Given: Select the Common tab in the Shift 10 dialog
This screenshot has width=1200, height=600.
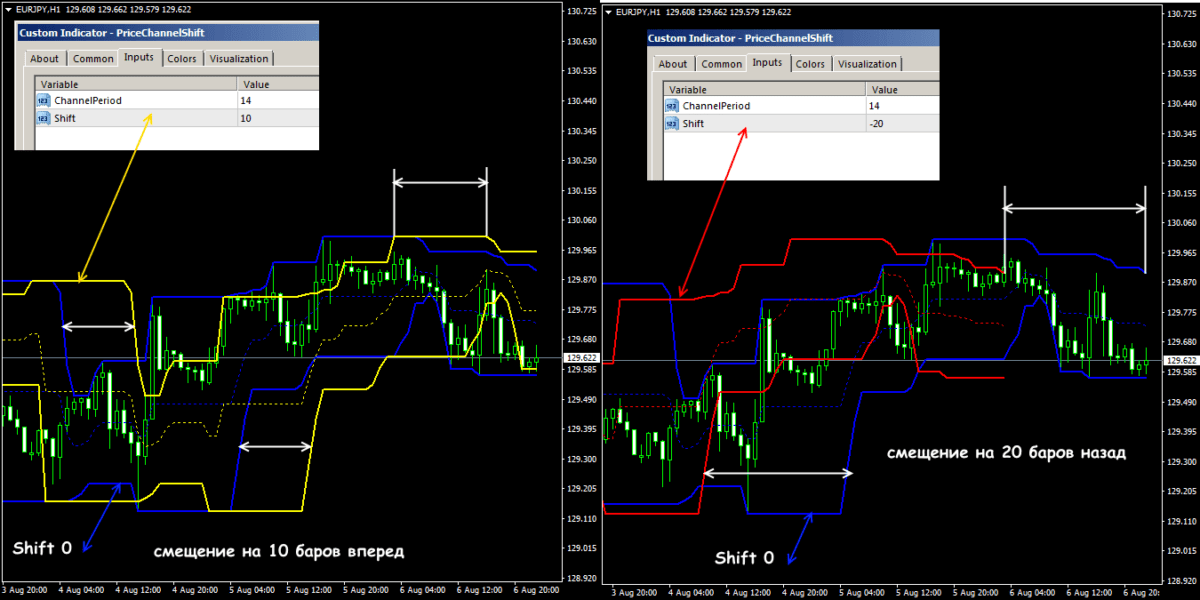Looking at the screenshot, I should click(x=93, y=59).
